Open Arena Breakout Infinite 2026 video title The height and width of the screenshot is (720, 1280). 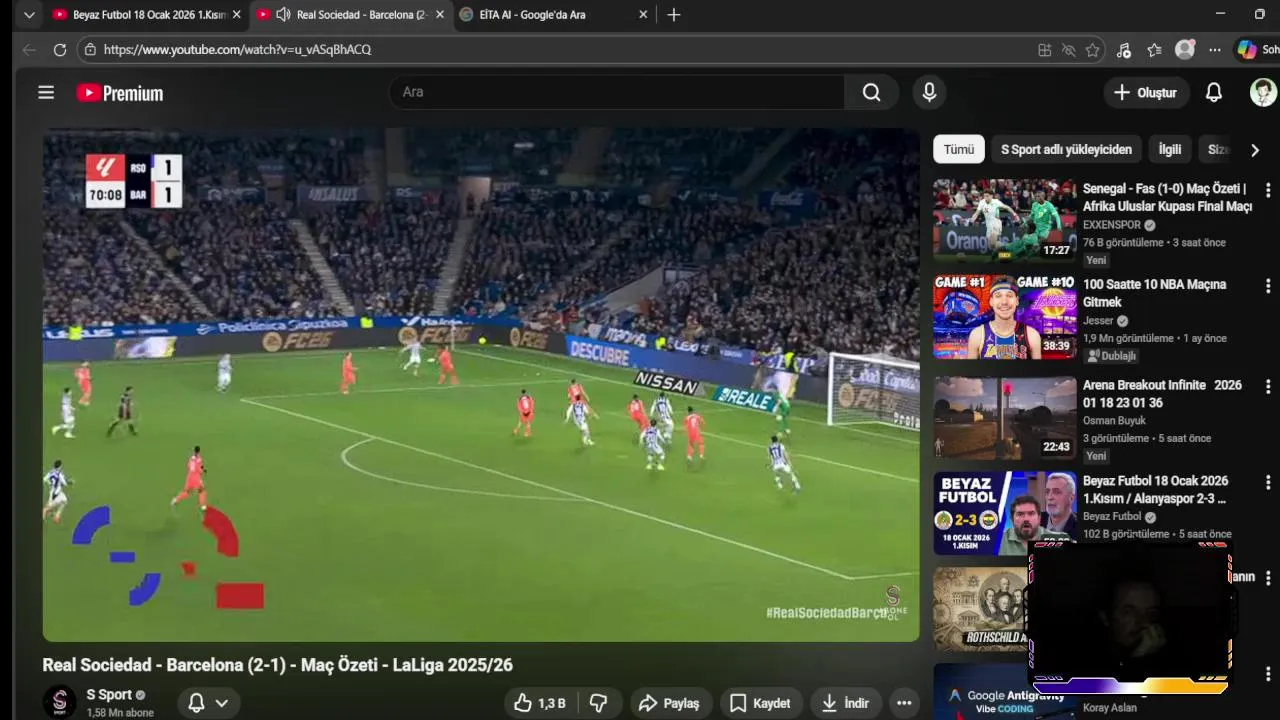tap(1162, 393)
